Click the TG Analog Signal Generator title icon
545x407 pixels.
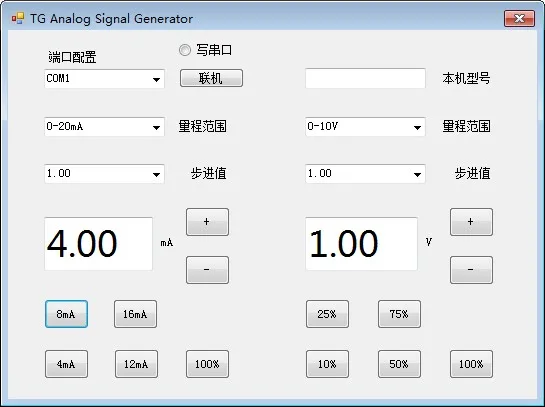18,18
